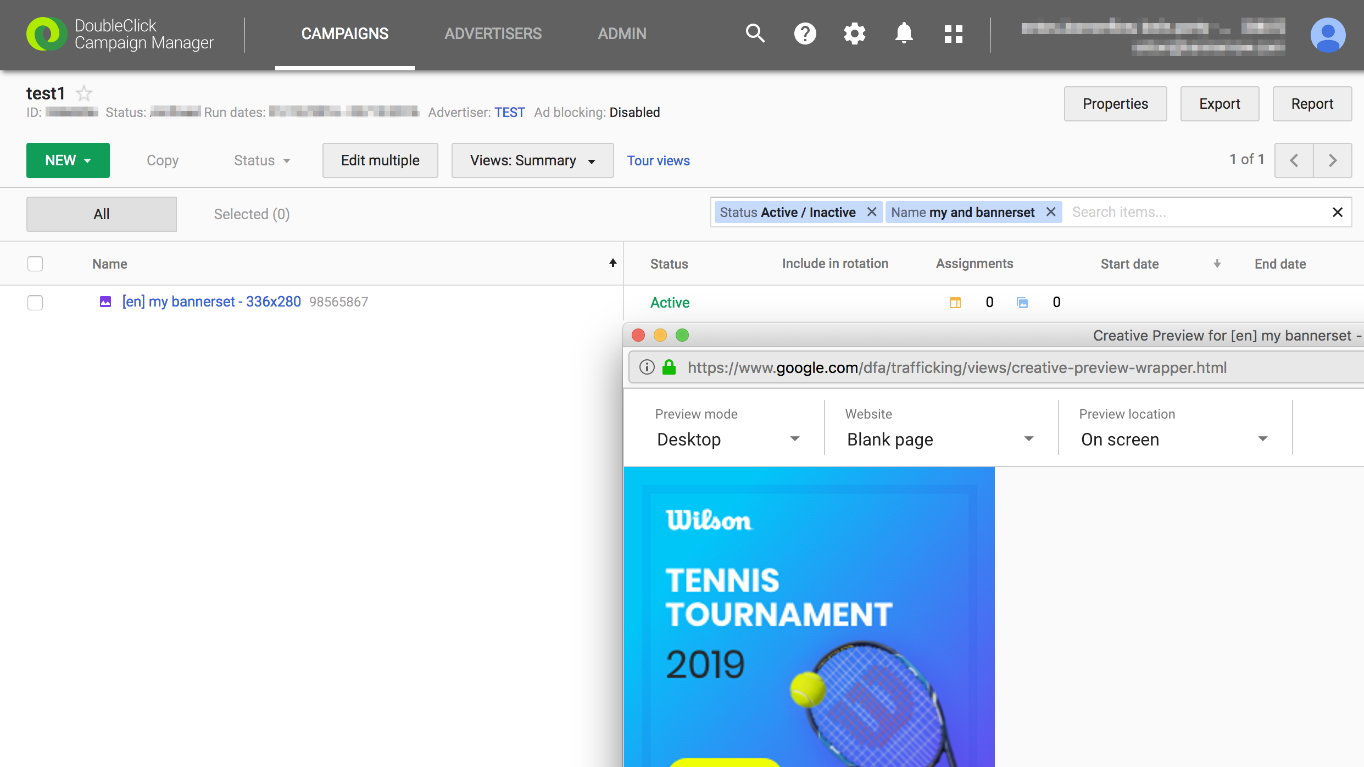Click the Start date column header
The width and height of the screenshot is (1364, 767).
(x=1130, y=264)
